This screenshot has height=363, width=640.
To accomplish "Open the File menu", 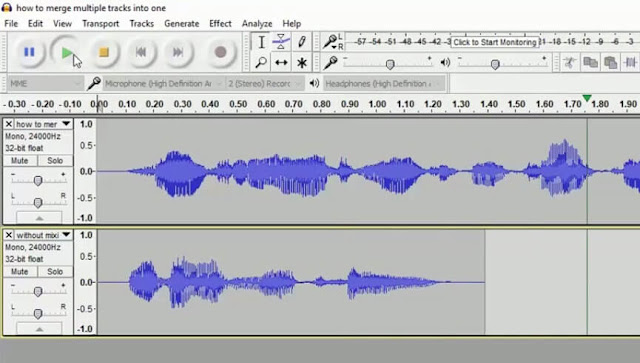I will (x=11, y=24).
